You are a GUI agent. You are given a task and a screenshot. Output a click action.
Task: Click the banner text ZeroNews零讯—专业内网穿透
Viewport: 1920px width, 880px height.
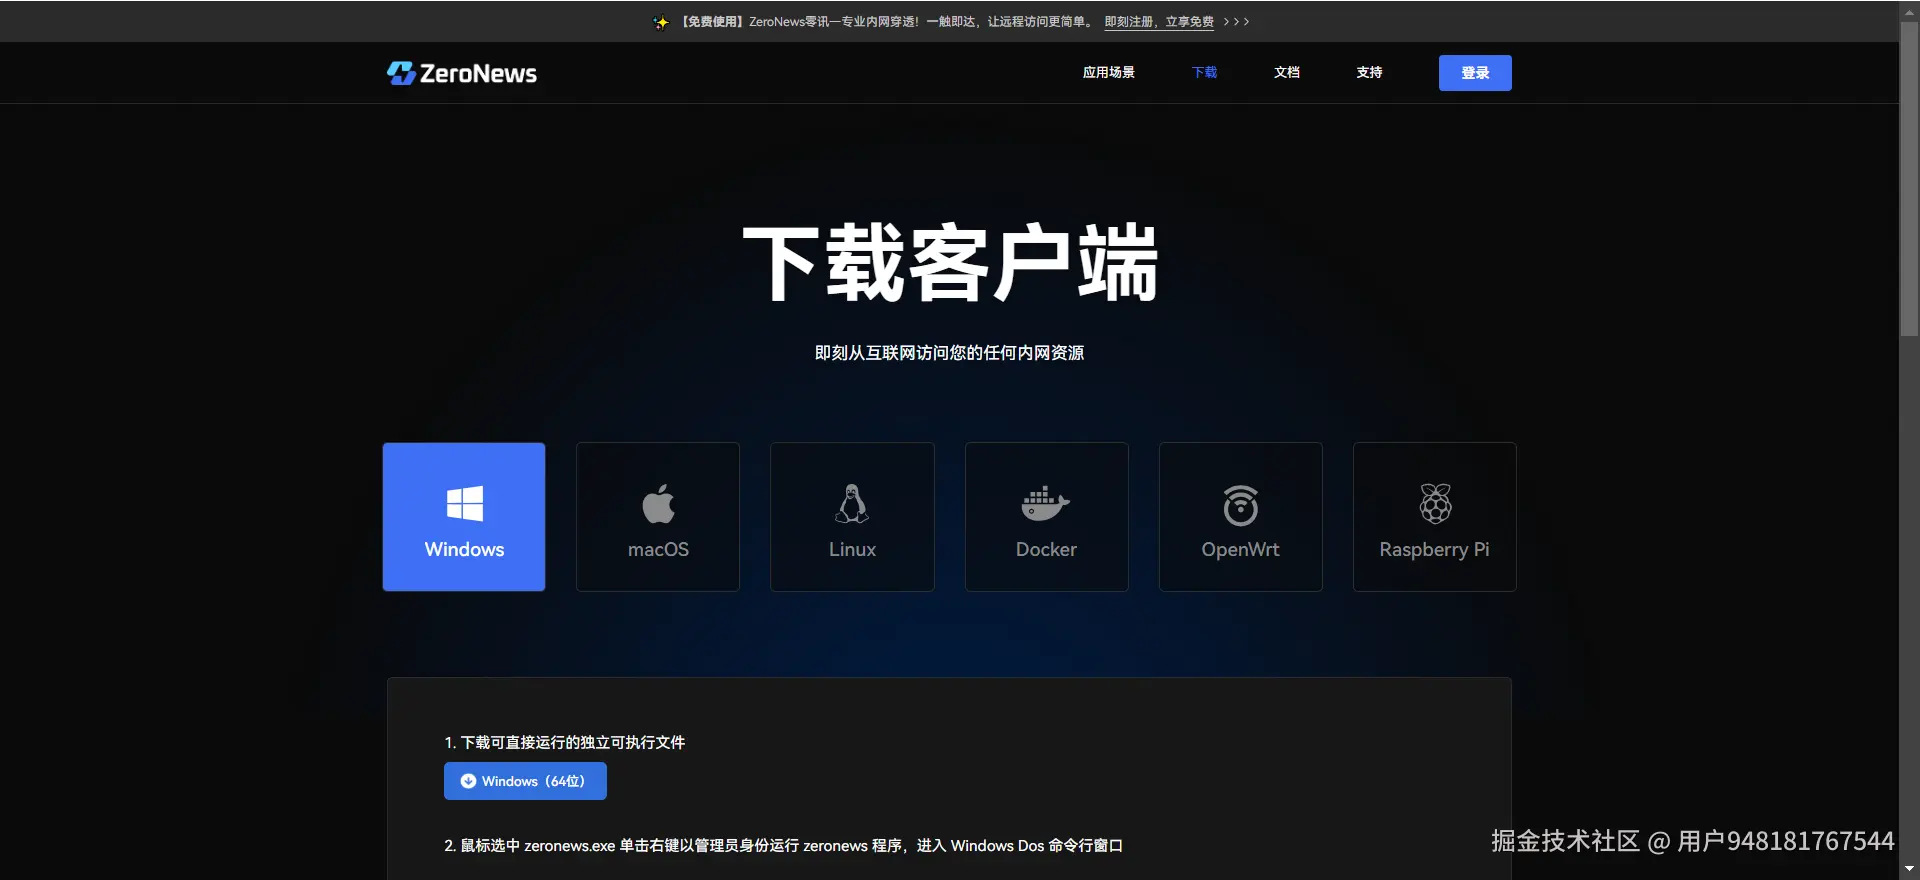[833, 22]
